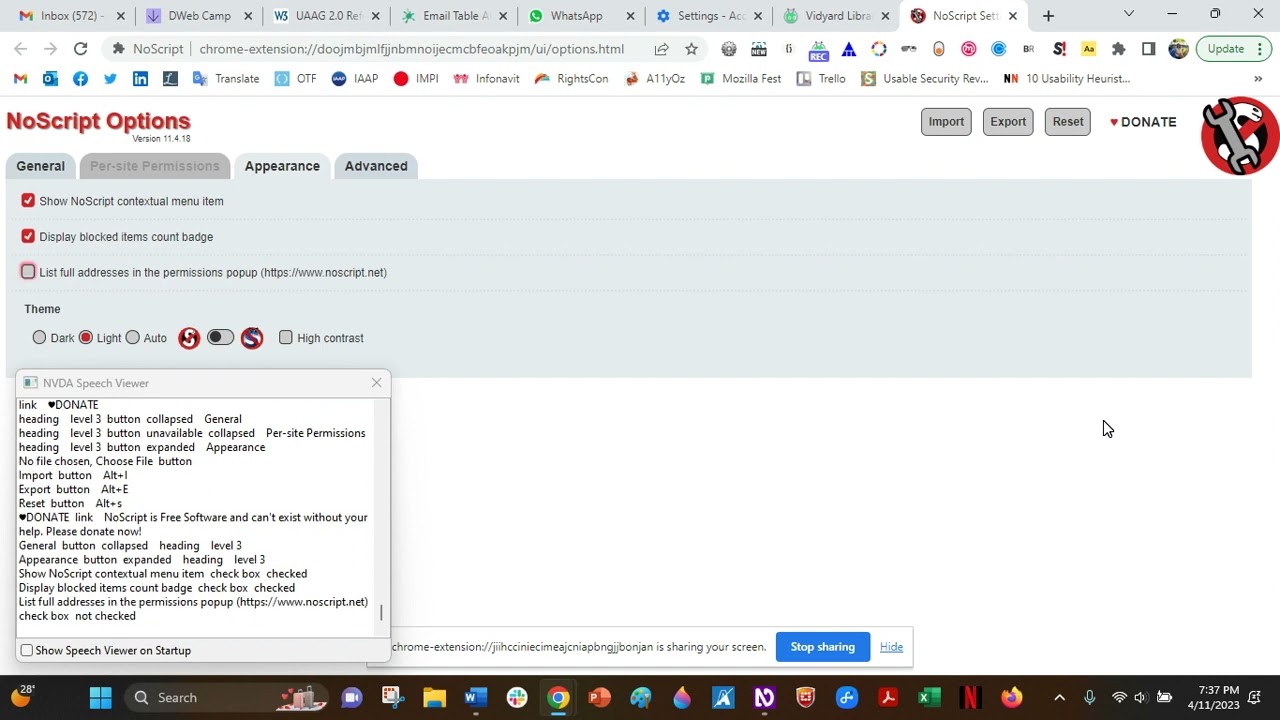Bookmark this page with star icon

point(691,49)
